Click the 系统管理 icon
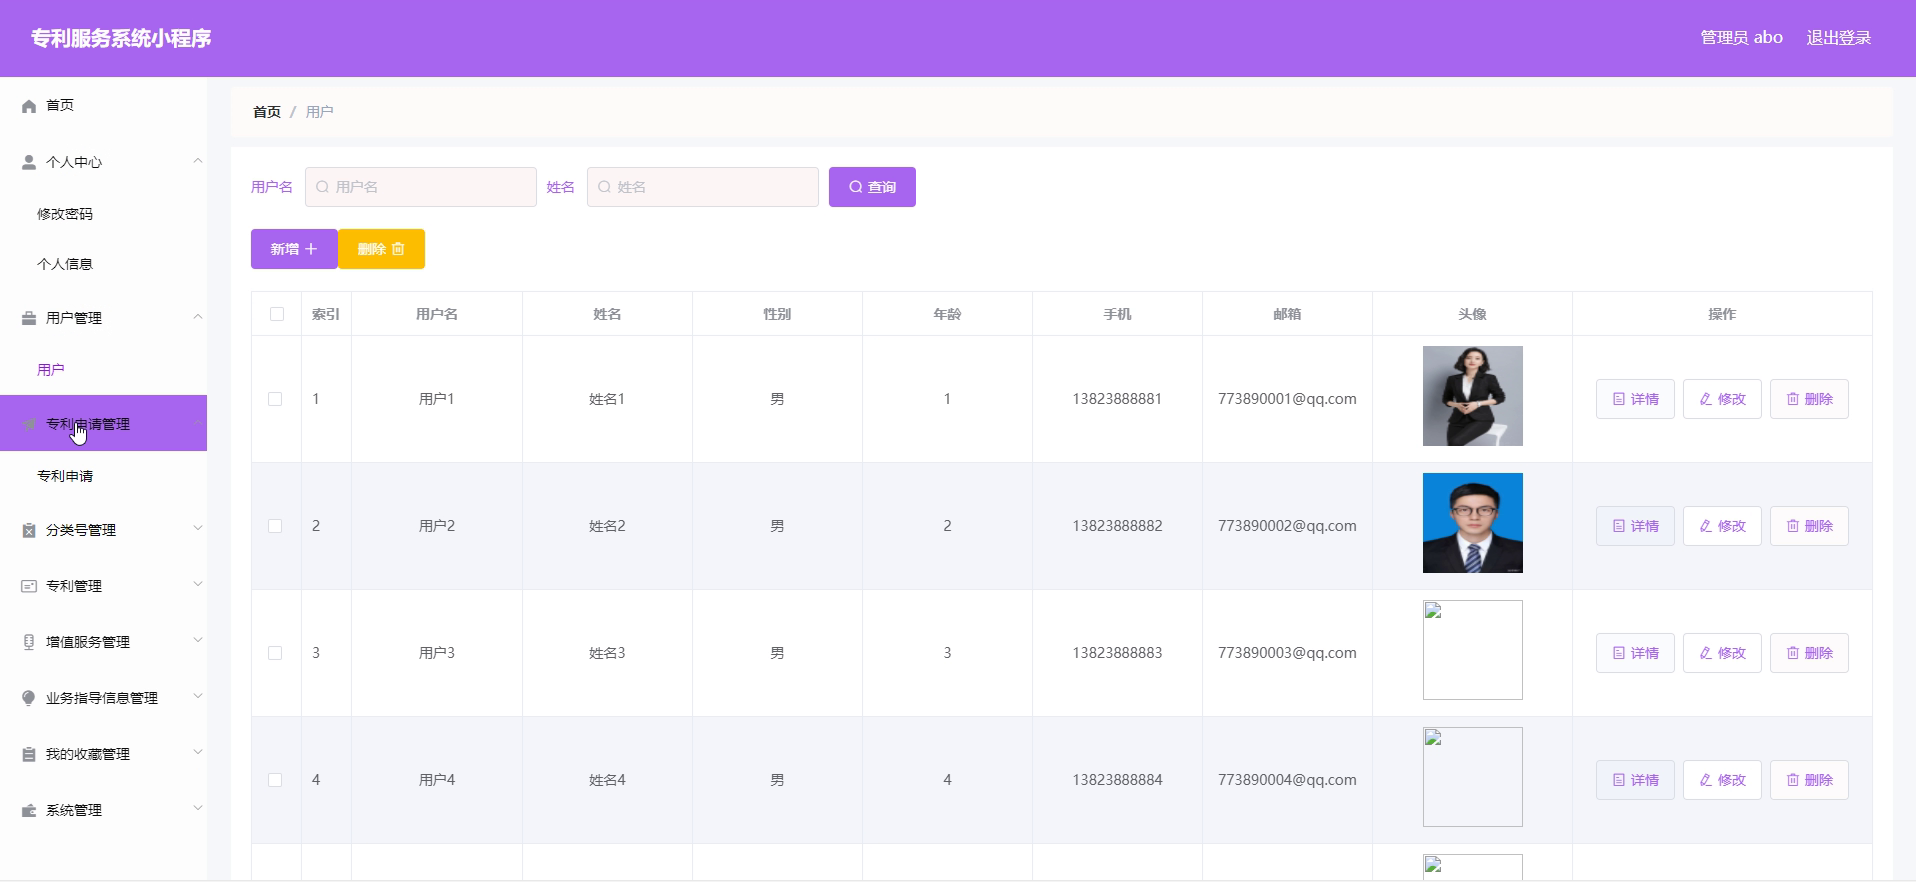Screen dimensions: 1916x882 (29, 810)
